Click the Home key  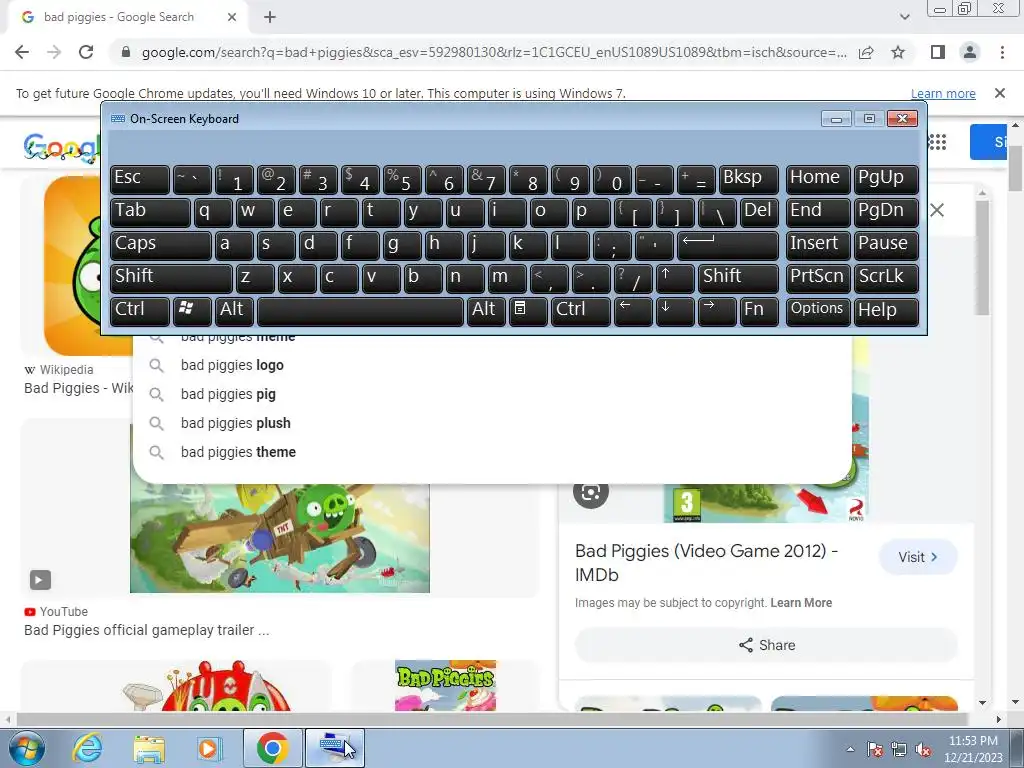(818, 179)
